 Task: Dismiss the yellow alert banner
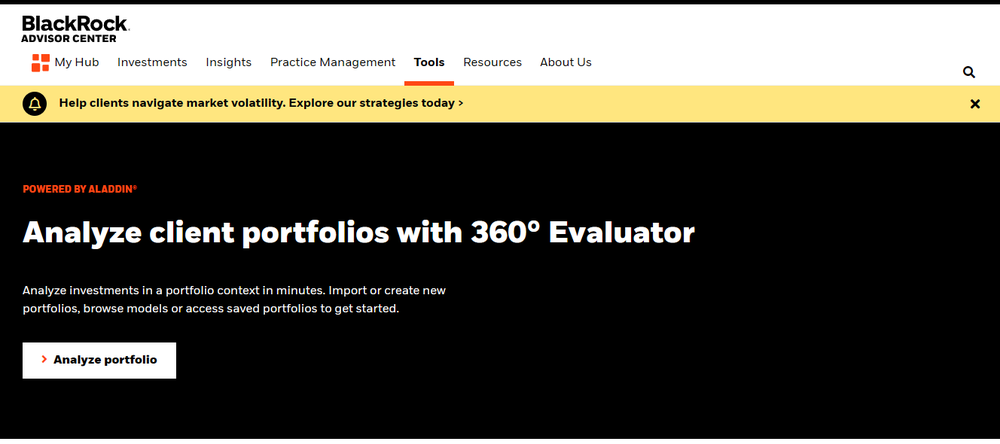tap(974, 103)
